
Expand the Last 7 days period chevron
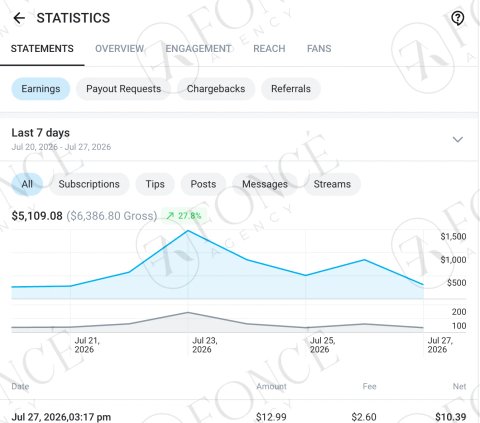pyautogui.click(x=458, y=139)
